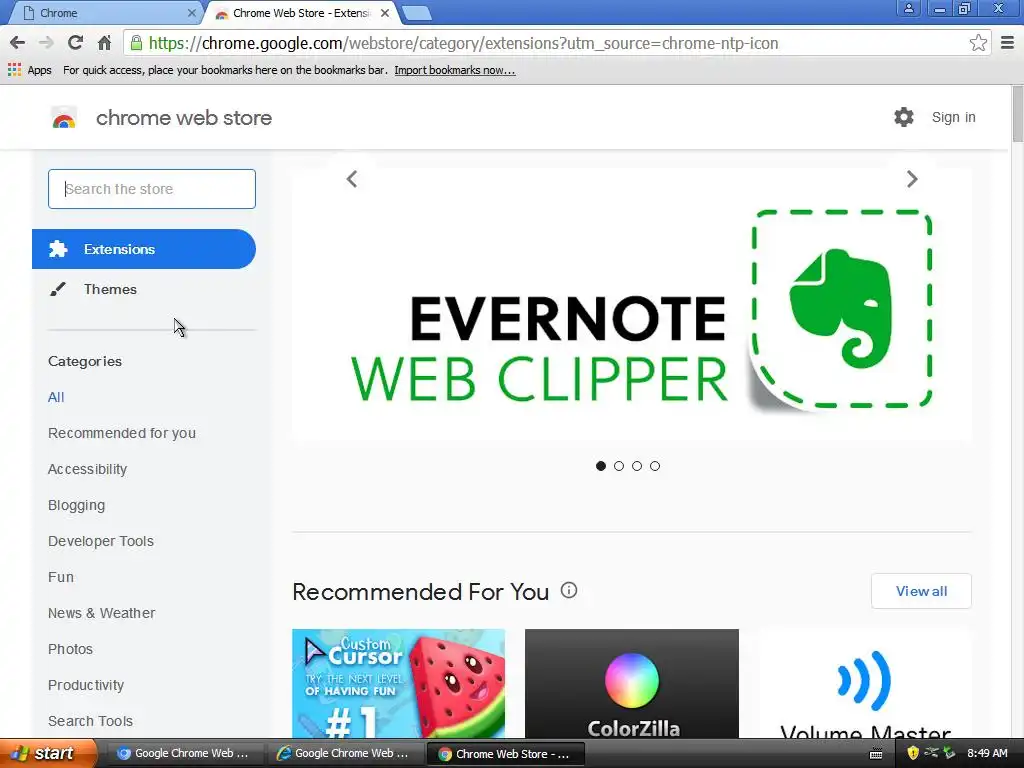Select the second carousel dot
Image resolution: width=1024 pixels, height=768 pixels.
tap(619, 466)
